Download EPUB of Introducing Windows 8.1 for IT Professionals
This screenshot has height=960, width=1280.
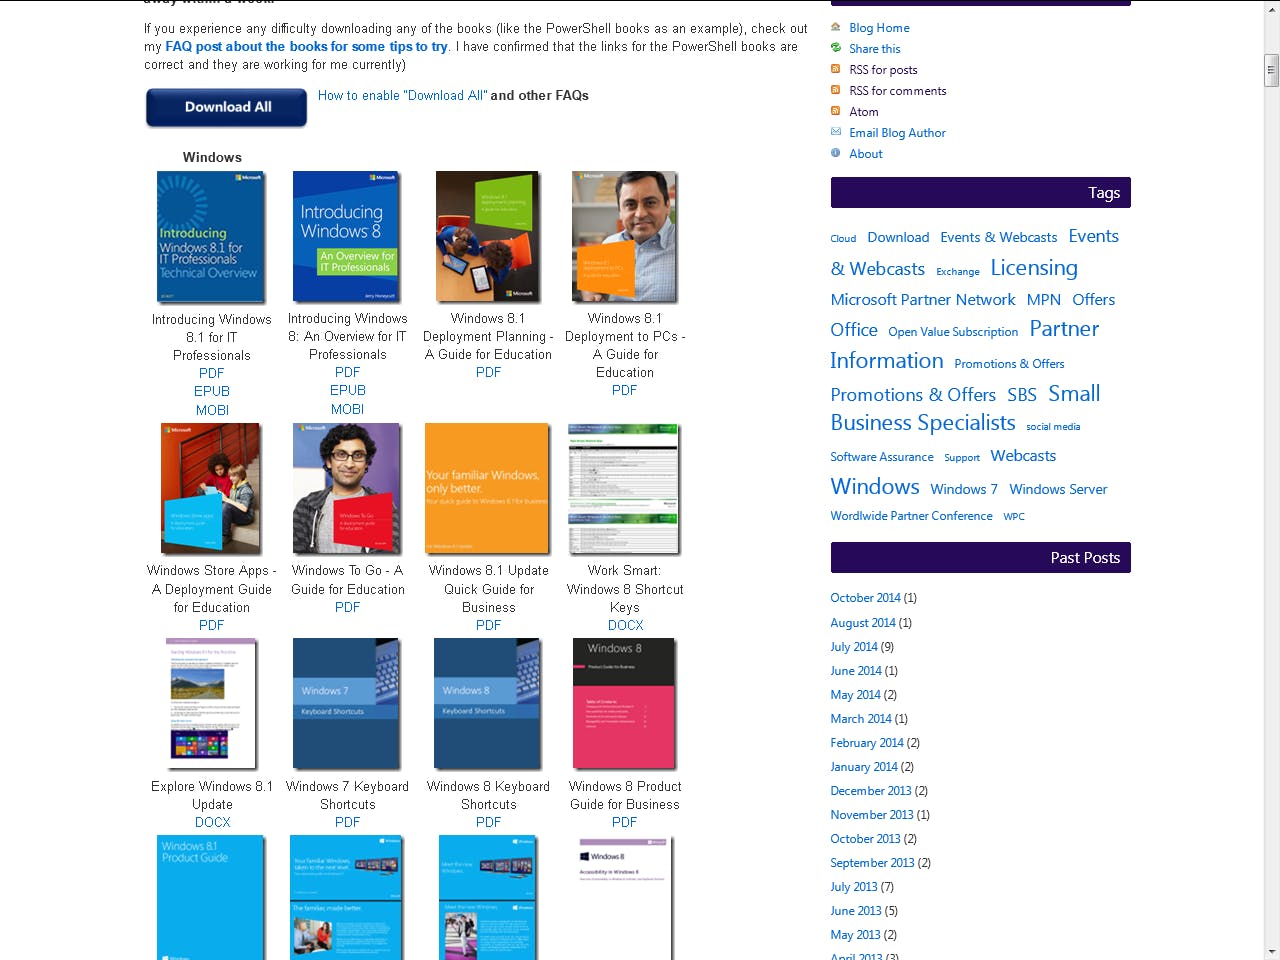click(212, 392)
